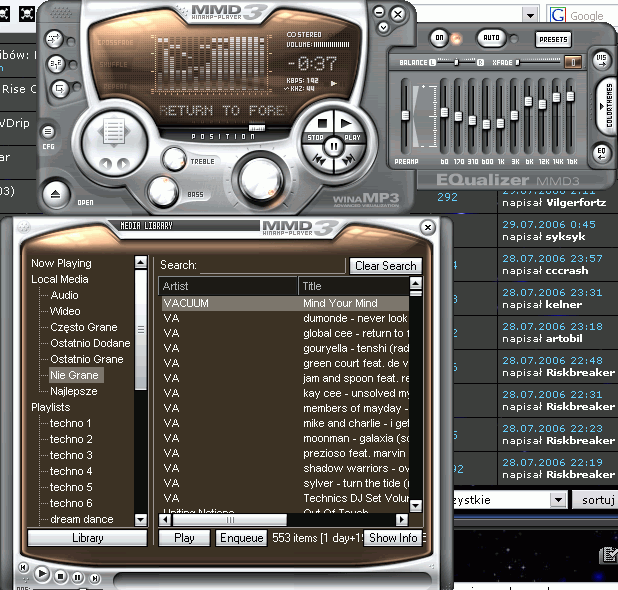This screenshot has width=618, height=590.
Task: Pause playback with the round pause button
Action: 334,146
